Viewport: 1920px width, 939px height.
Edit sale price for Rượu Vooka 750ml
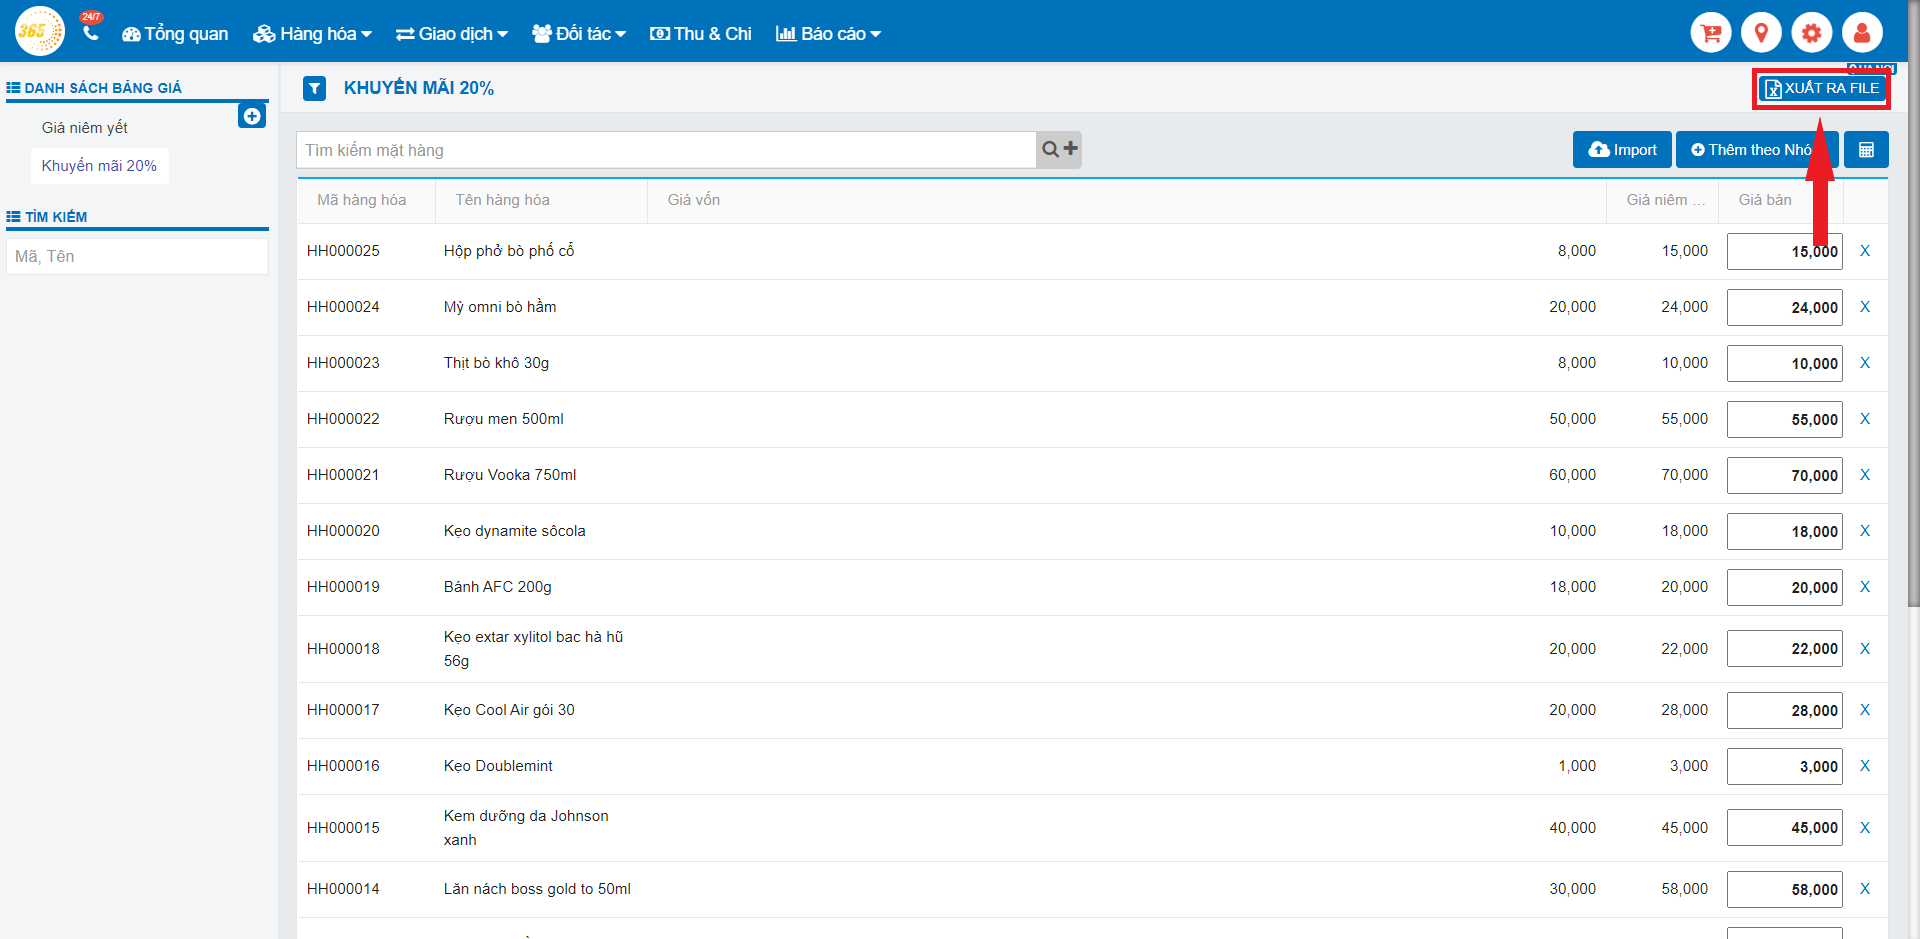1784,476
